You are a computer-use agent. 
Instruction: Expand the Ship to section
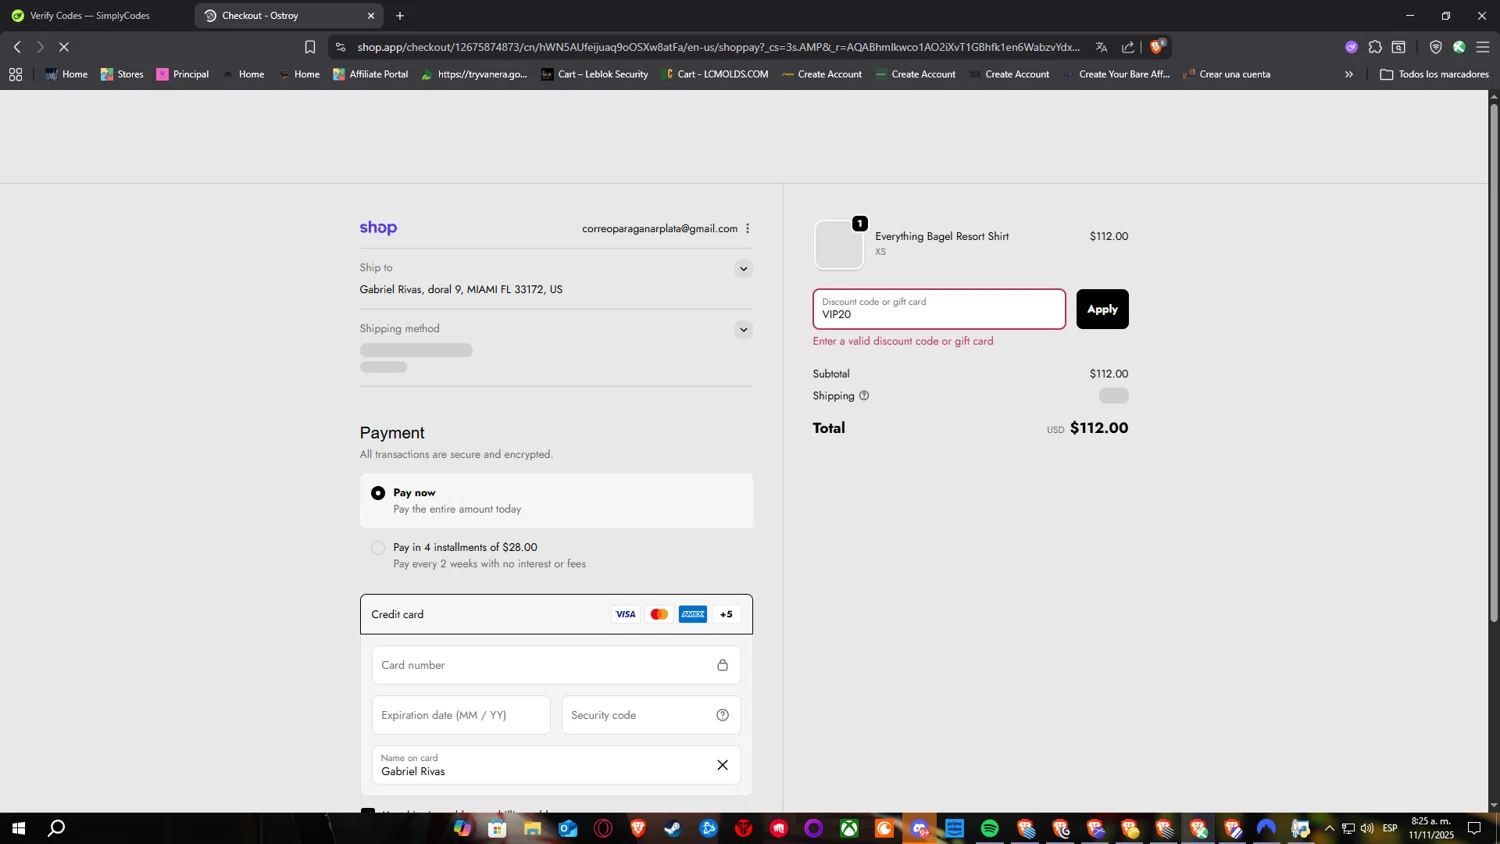click(743, 269)
